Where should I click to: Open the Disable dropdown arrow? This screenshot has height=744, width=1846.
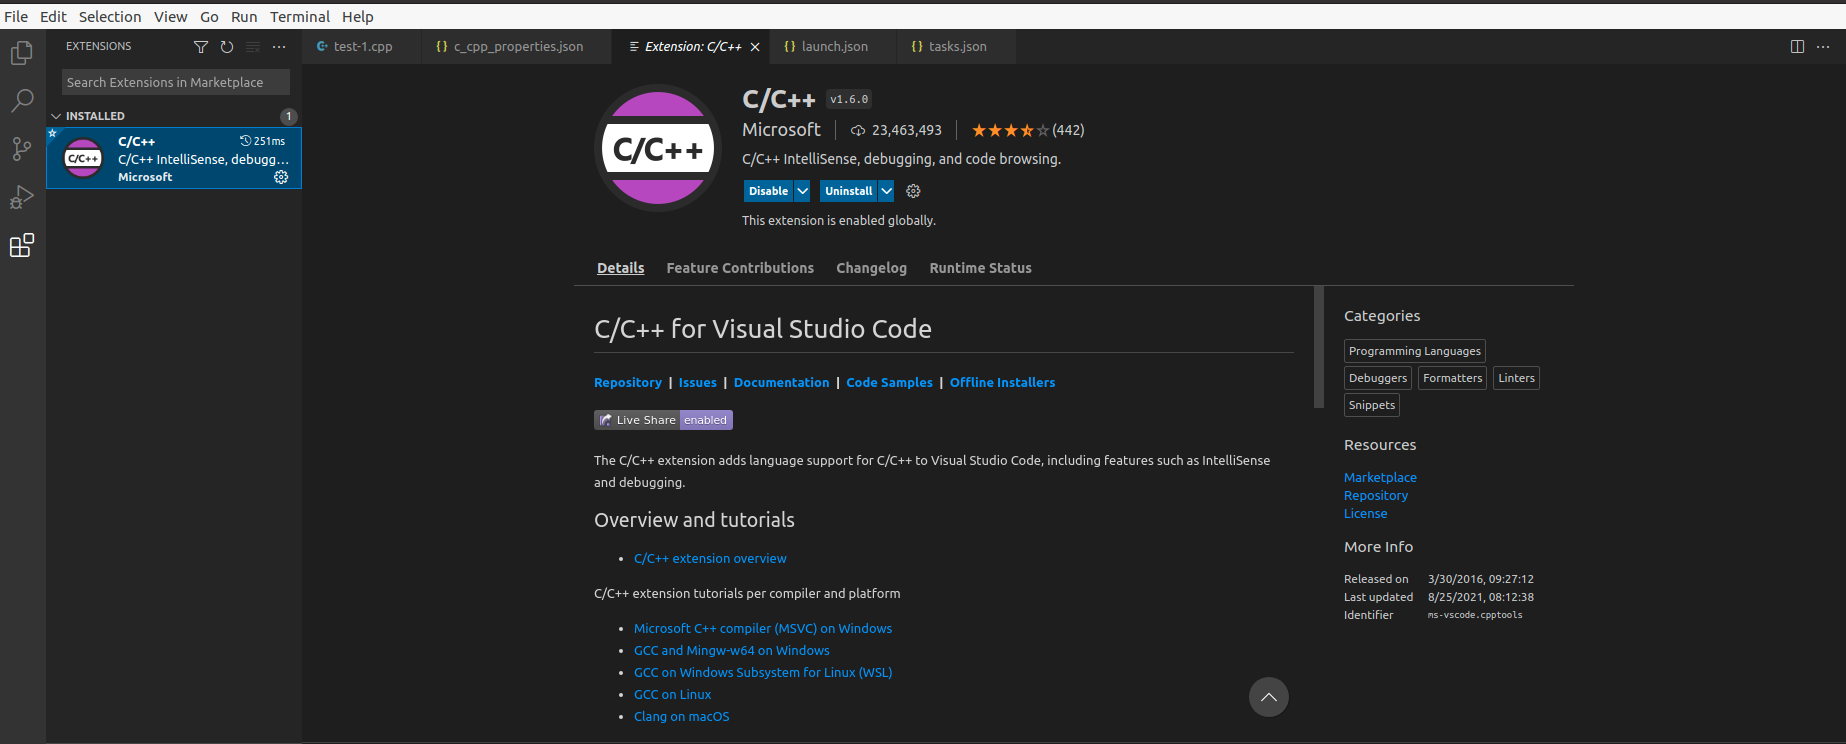point(802,191)
